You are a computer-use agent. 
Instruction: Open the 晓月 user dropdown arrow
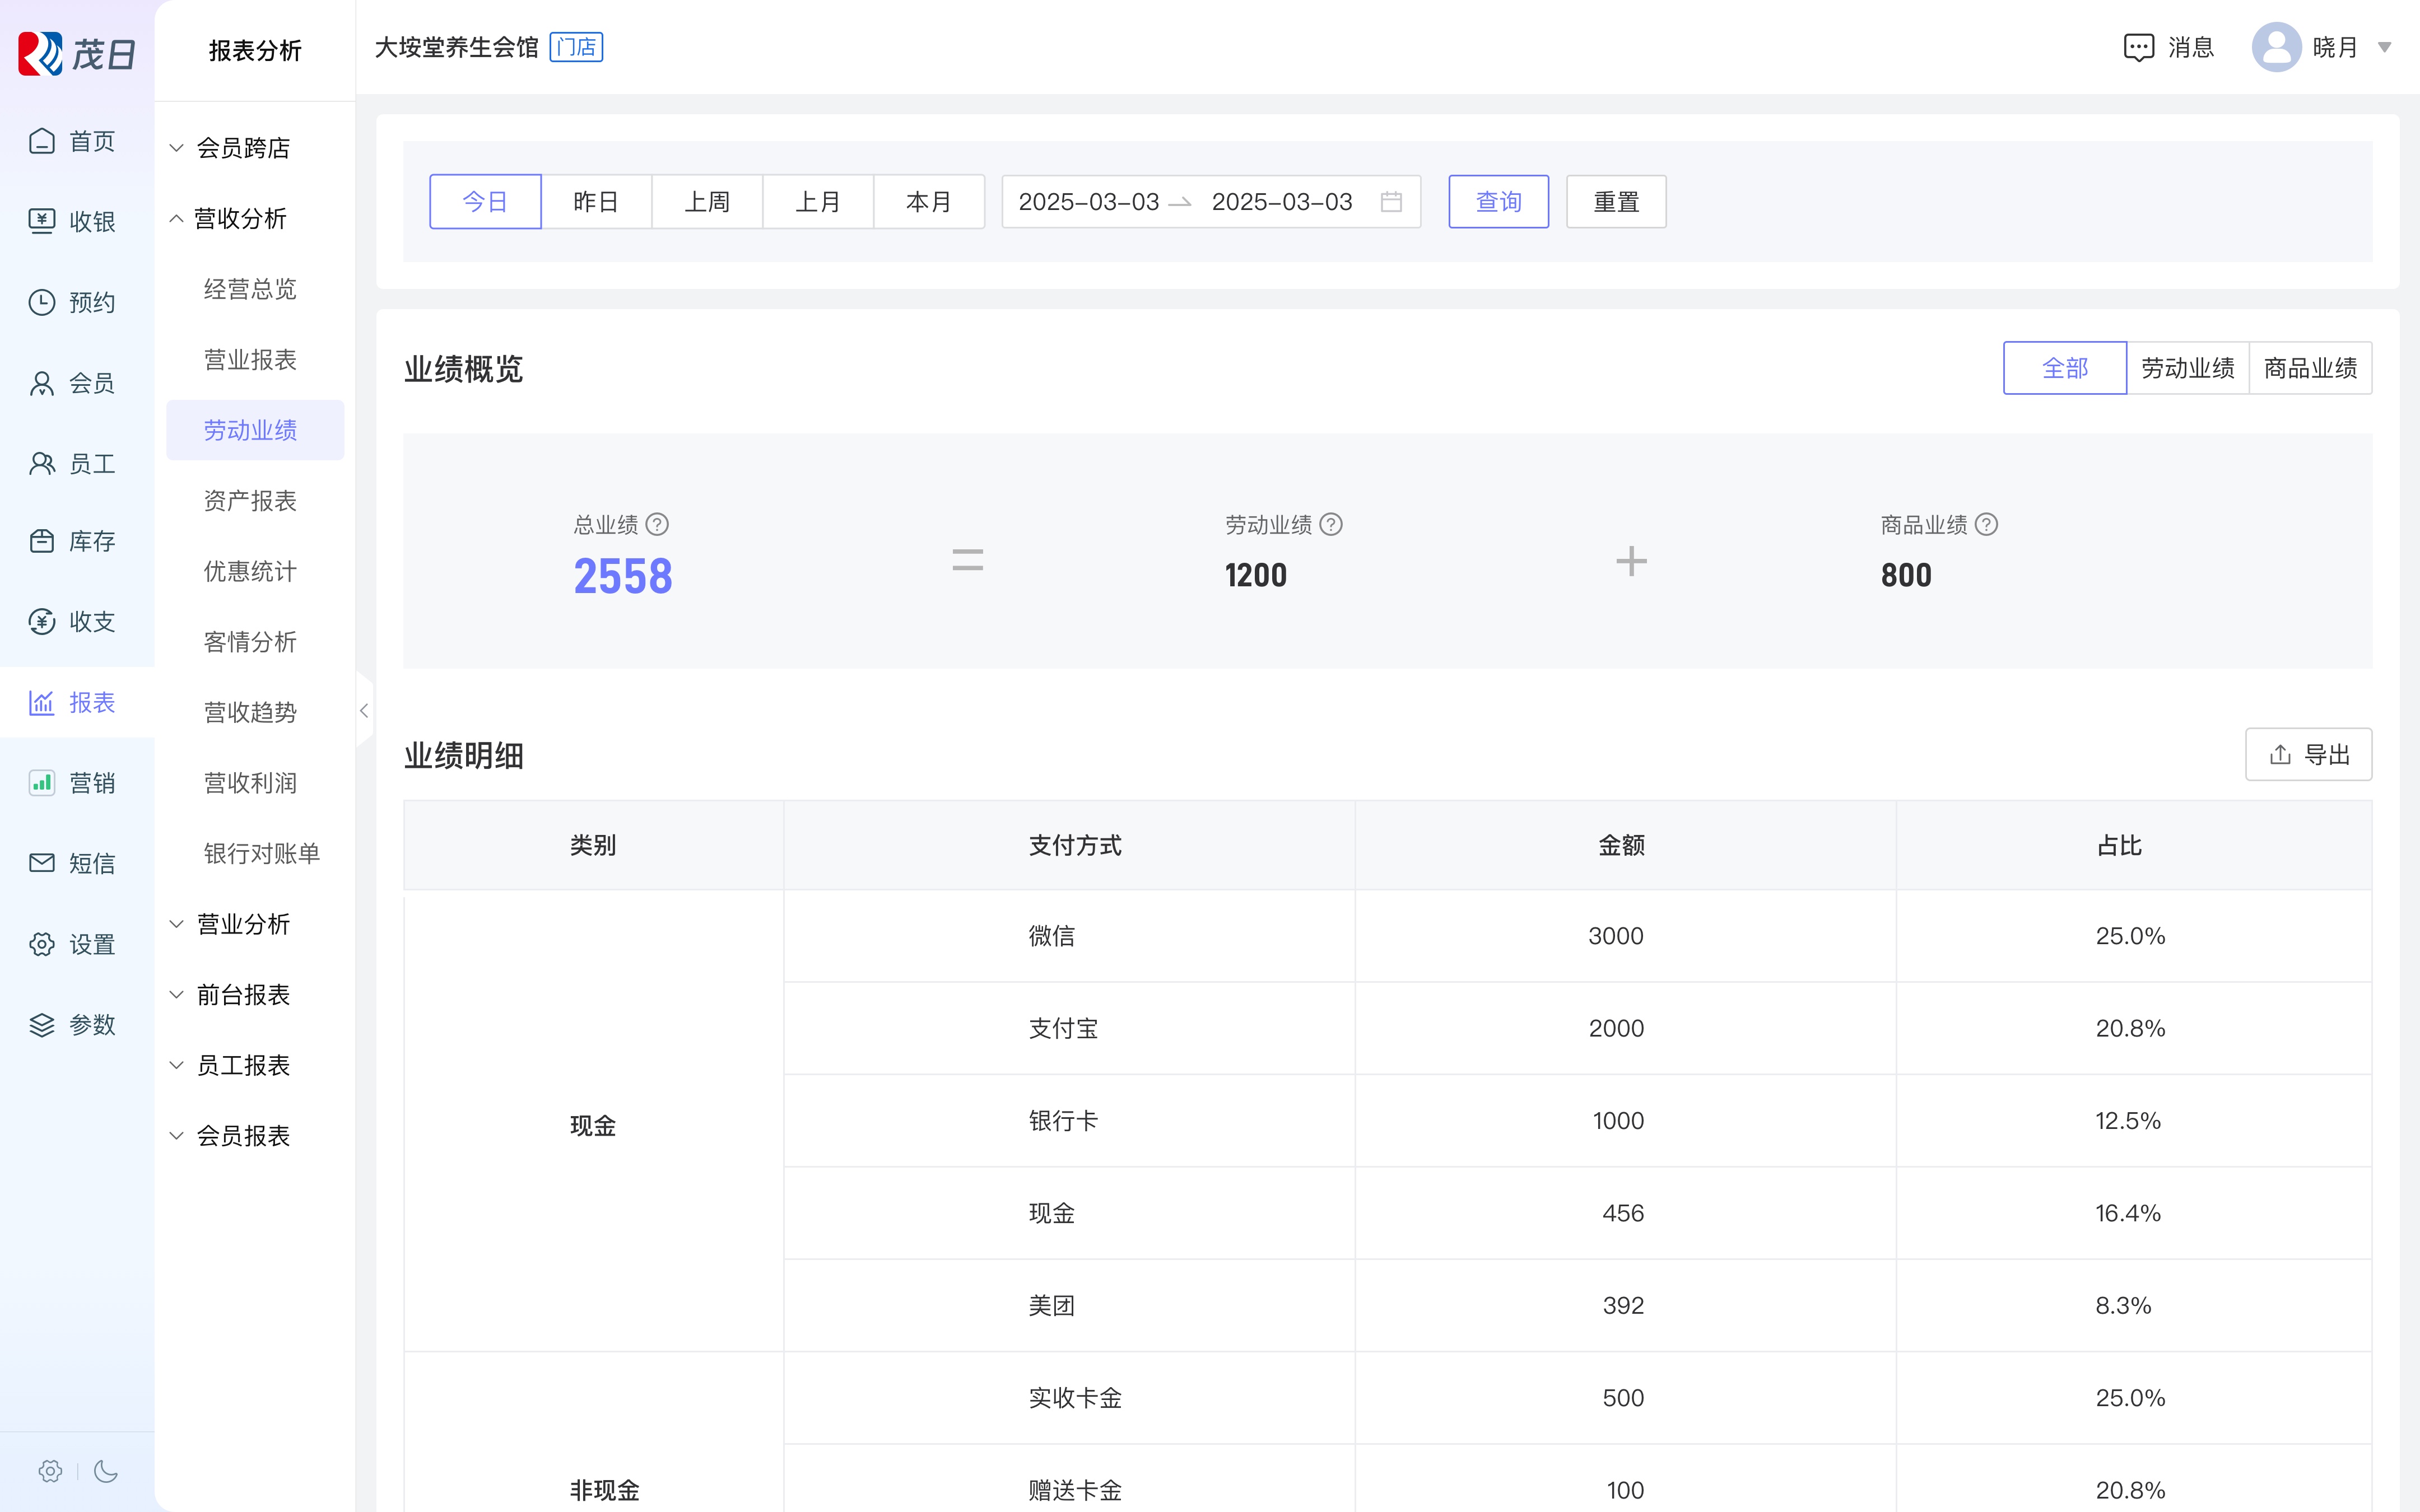point(2384,47)
